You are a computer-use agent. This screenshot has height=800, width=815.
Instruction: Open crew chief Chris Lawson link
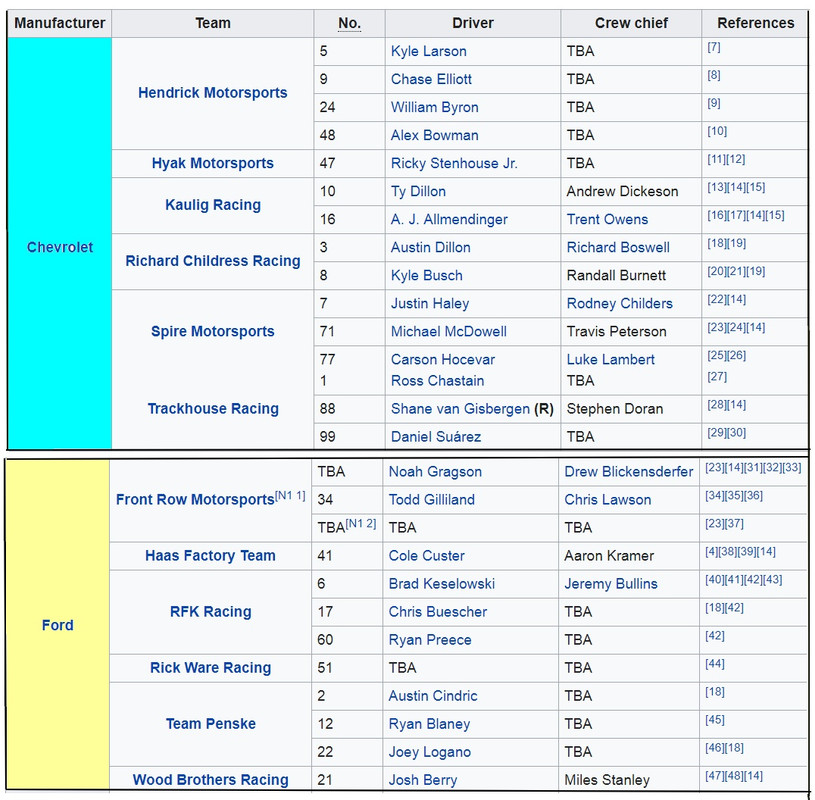point(608,500)
